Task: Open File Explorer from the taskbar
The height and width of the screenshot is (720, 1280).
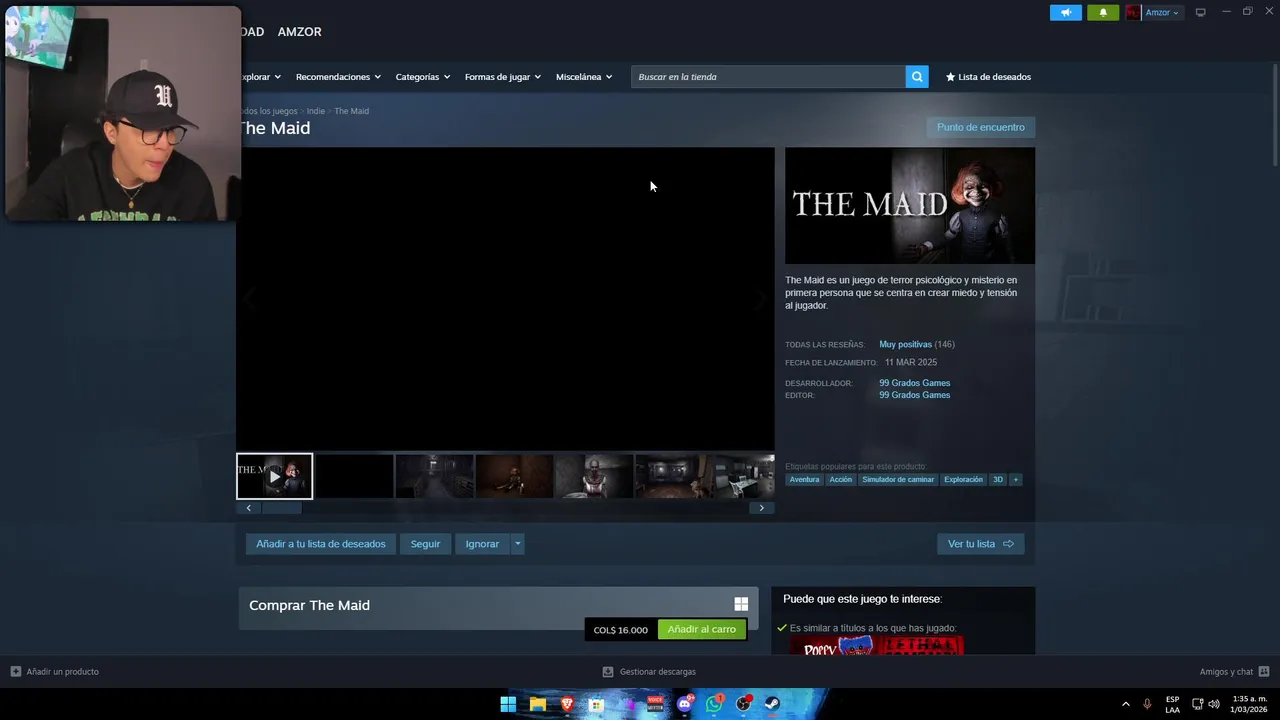Action: [x=538, y=704]
